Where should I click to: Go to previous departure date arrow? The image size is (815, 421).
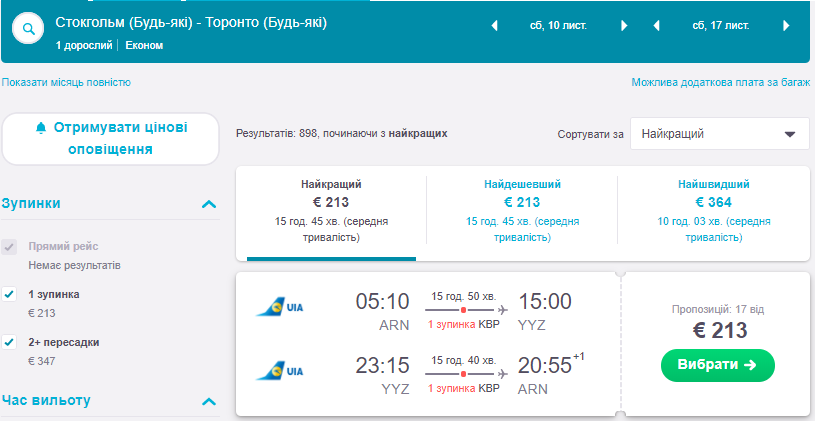pos(494,26)
